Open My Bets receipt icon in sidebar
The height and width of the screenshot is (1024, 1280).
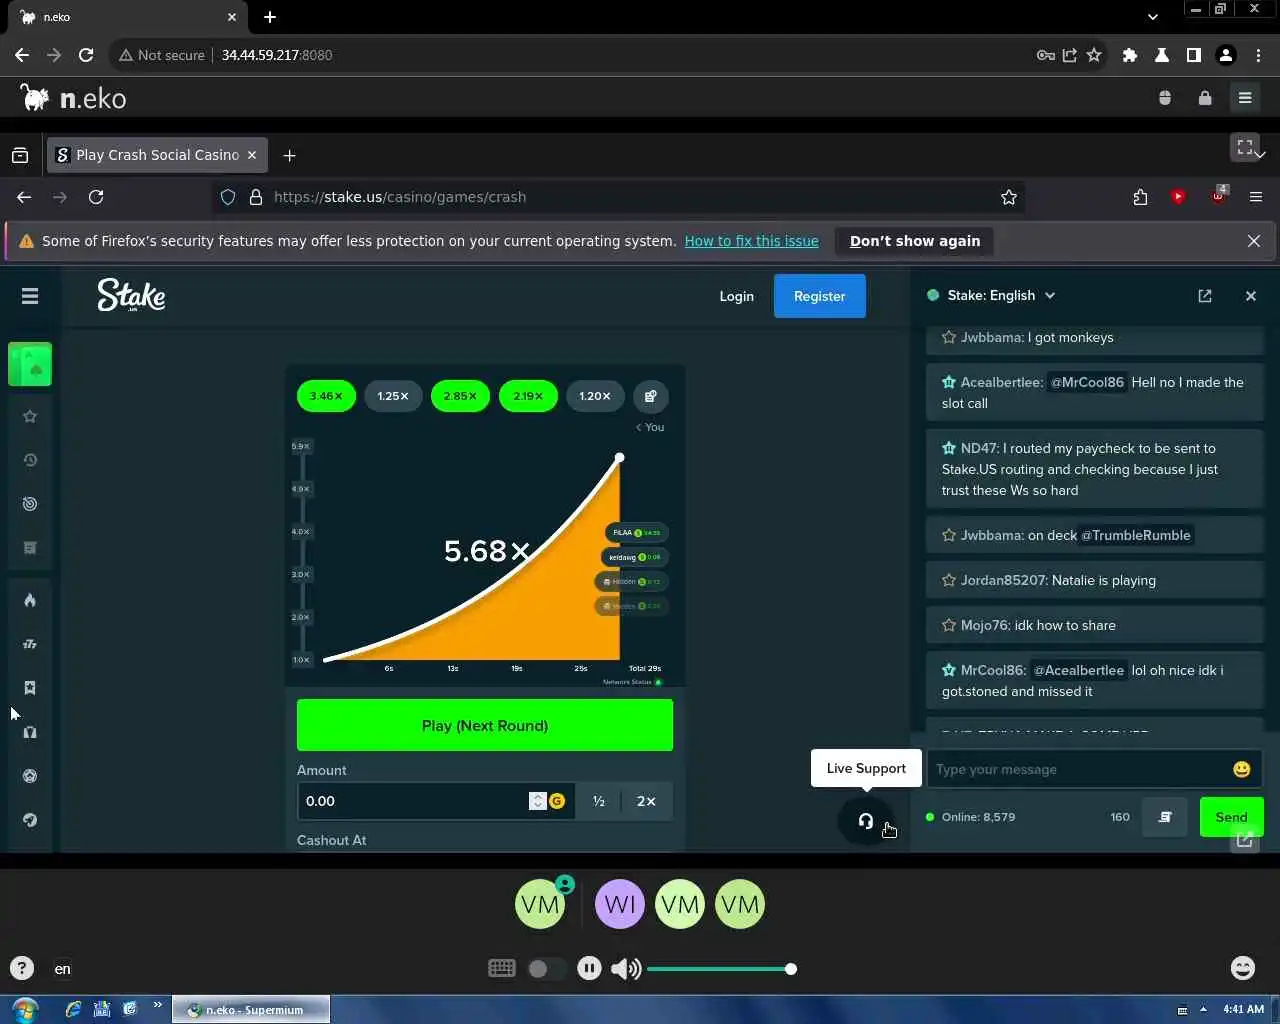pos(30,548)
